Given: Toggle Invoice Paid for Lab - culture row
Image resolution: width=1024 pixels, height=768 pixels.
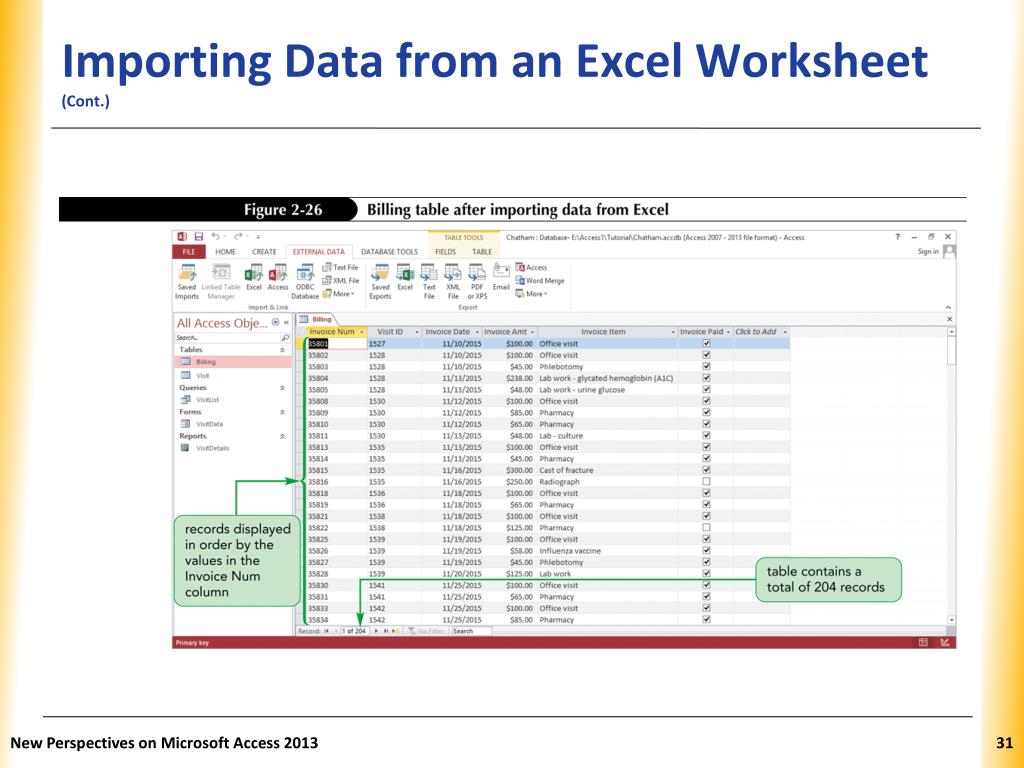Looking at the screenshot, I should pos(706,436).
